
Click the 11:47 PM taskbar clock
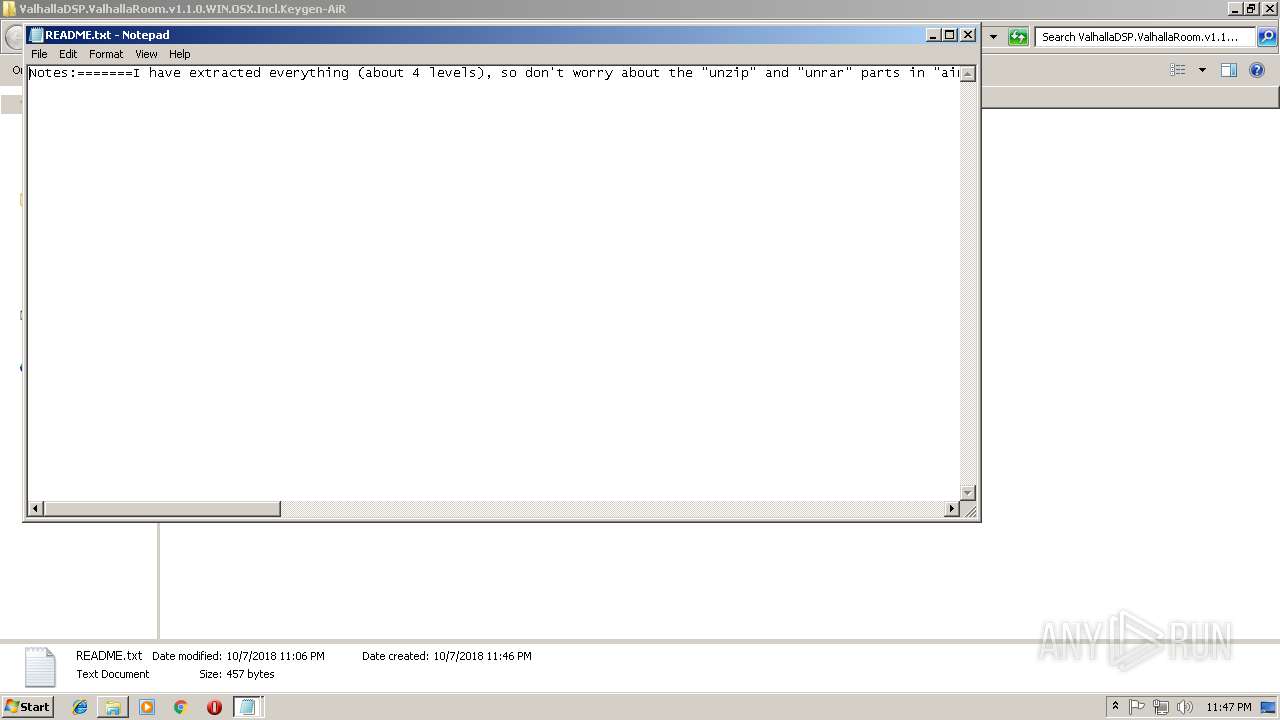(1229, 707)
